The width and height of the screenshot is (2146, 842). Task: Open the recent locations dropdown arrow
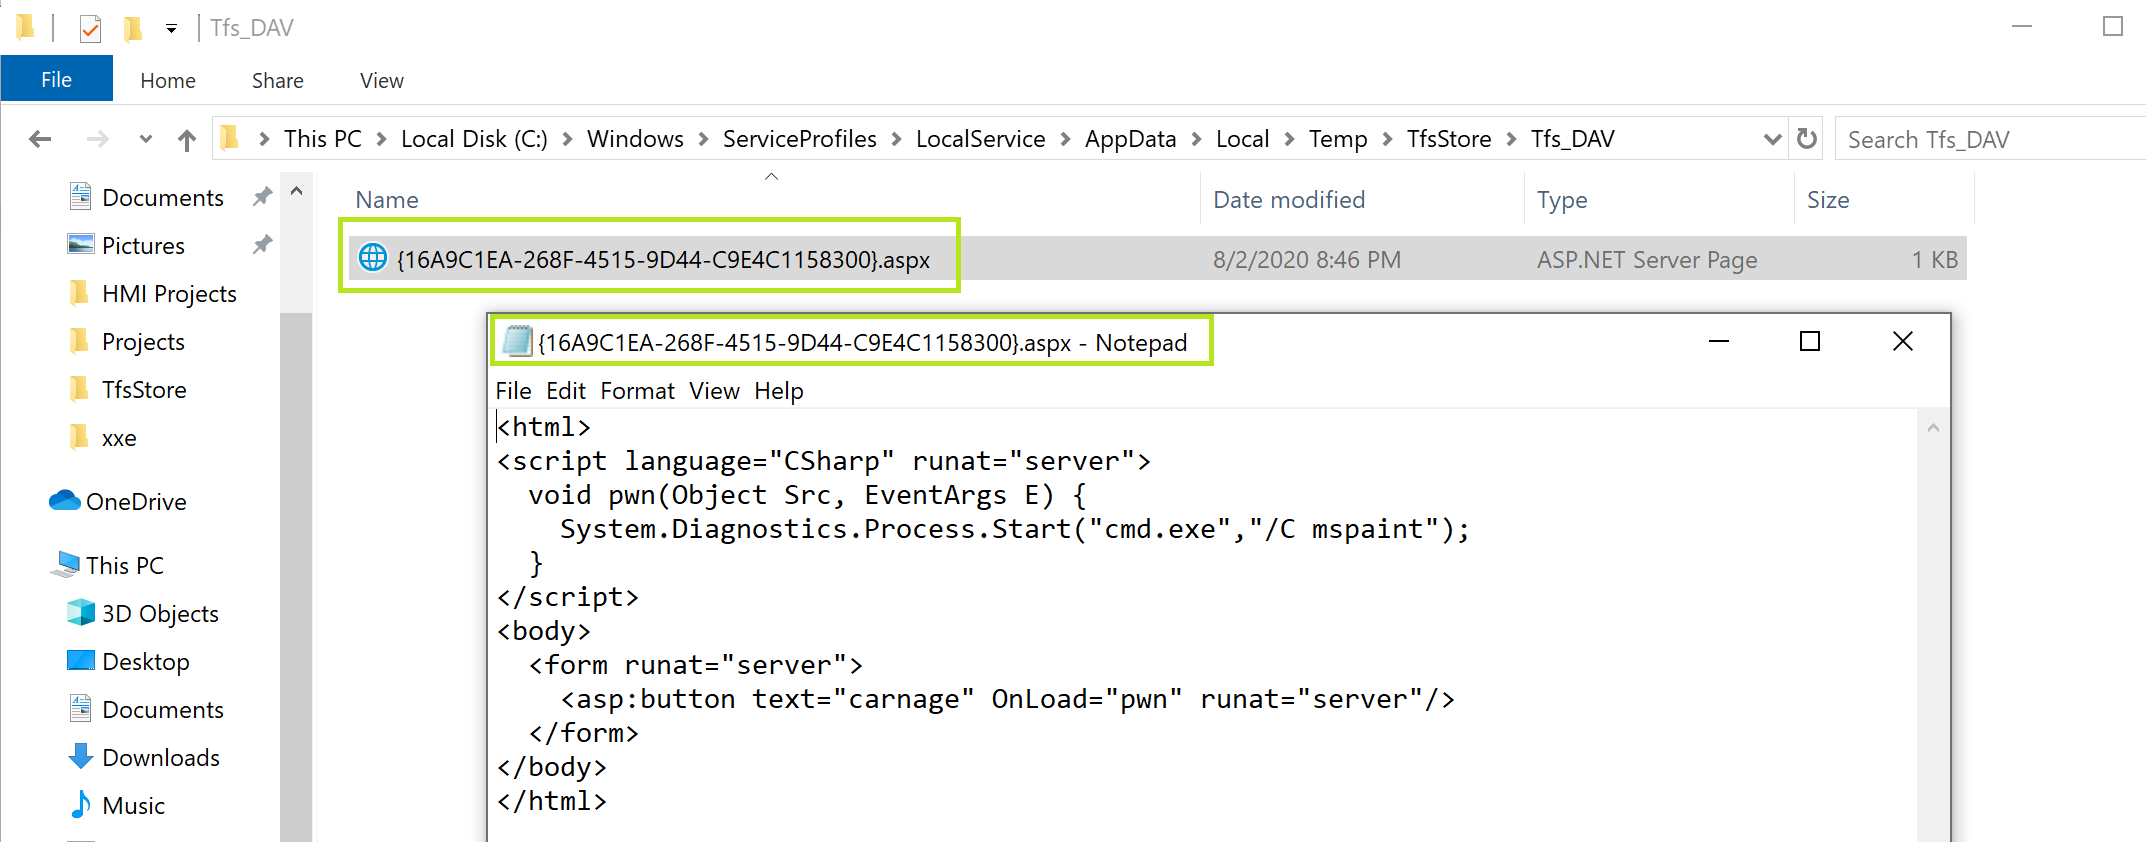146,139
